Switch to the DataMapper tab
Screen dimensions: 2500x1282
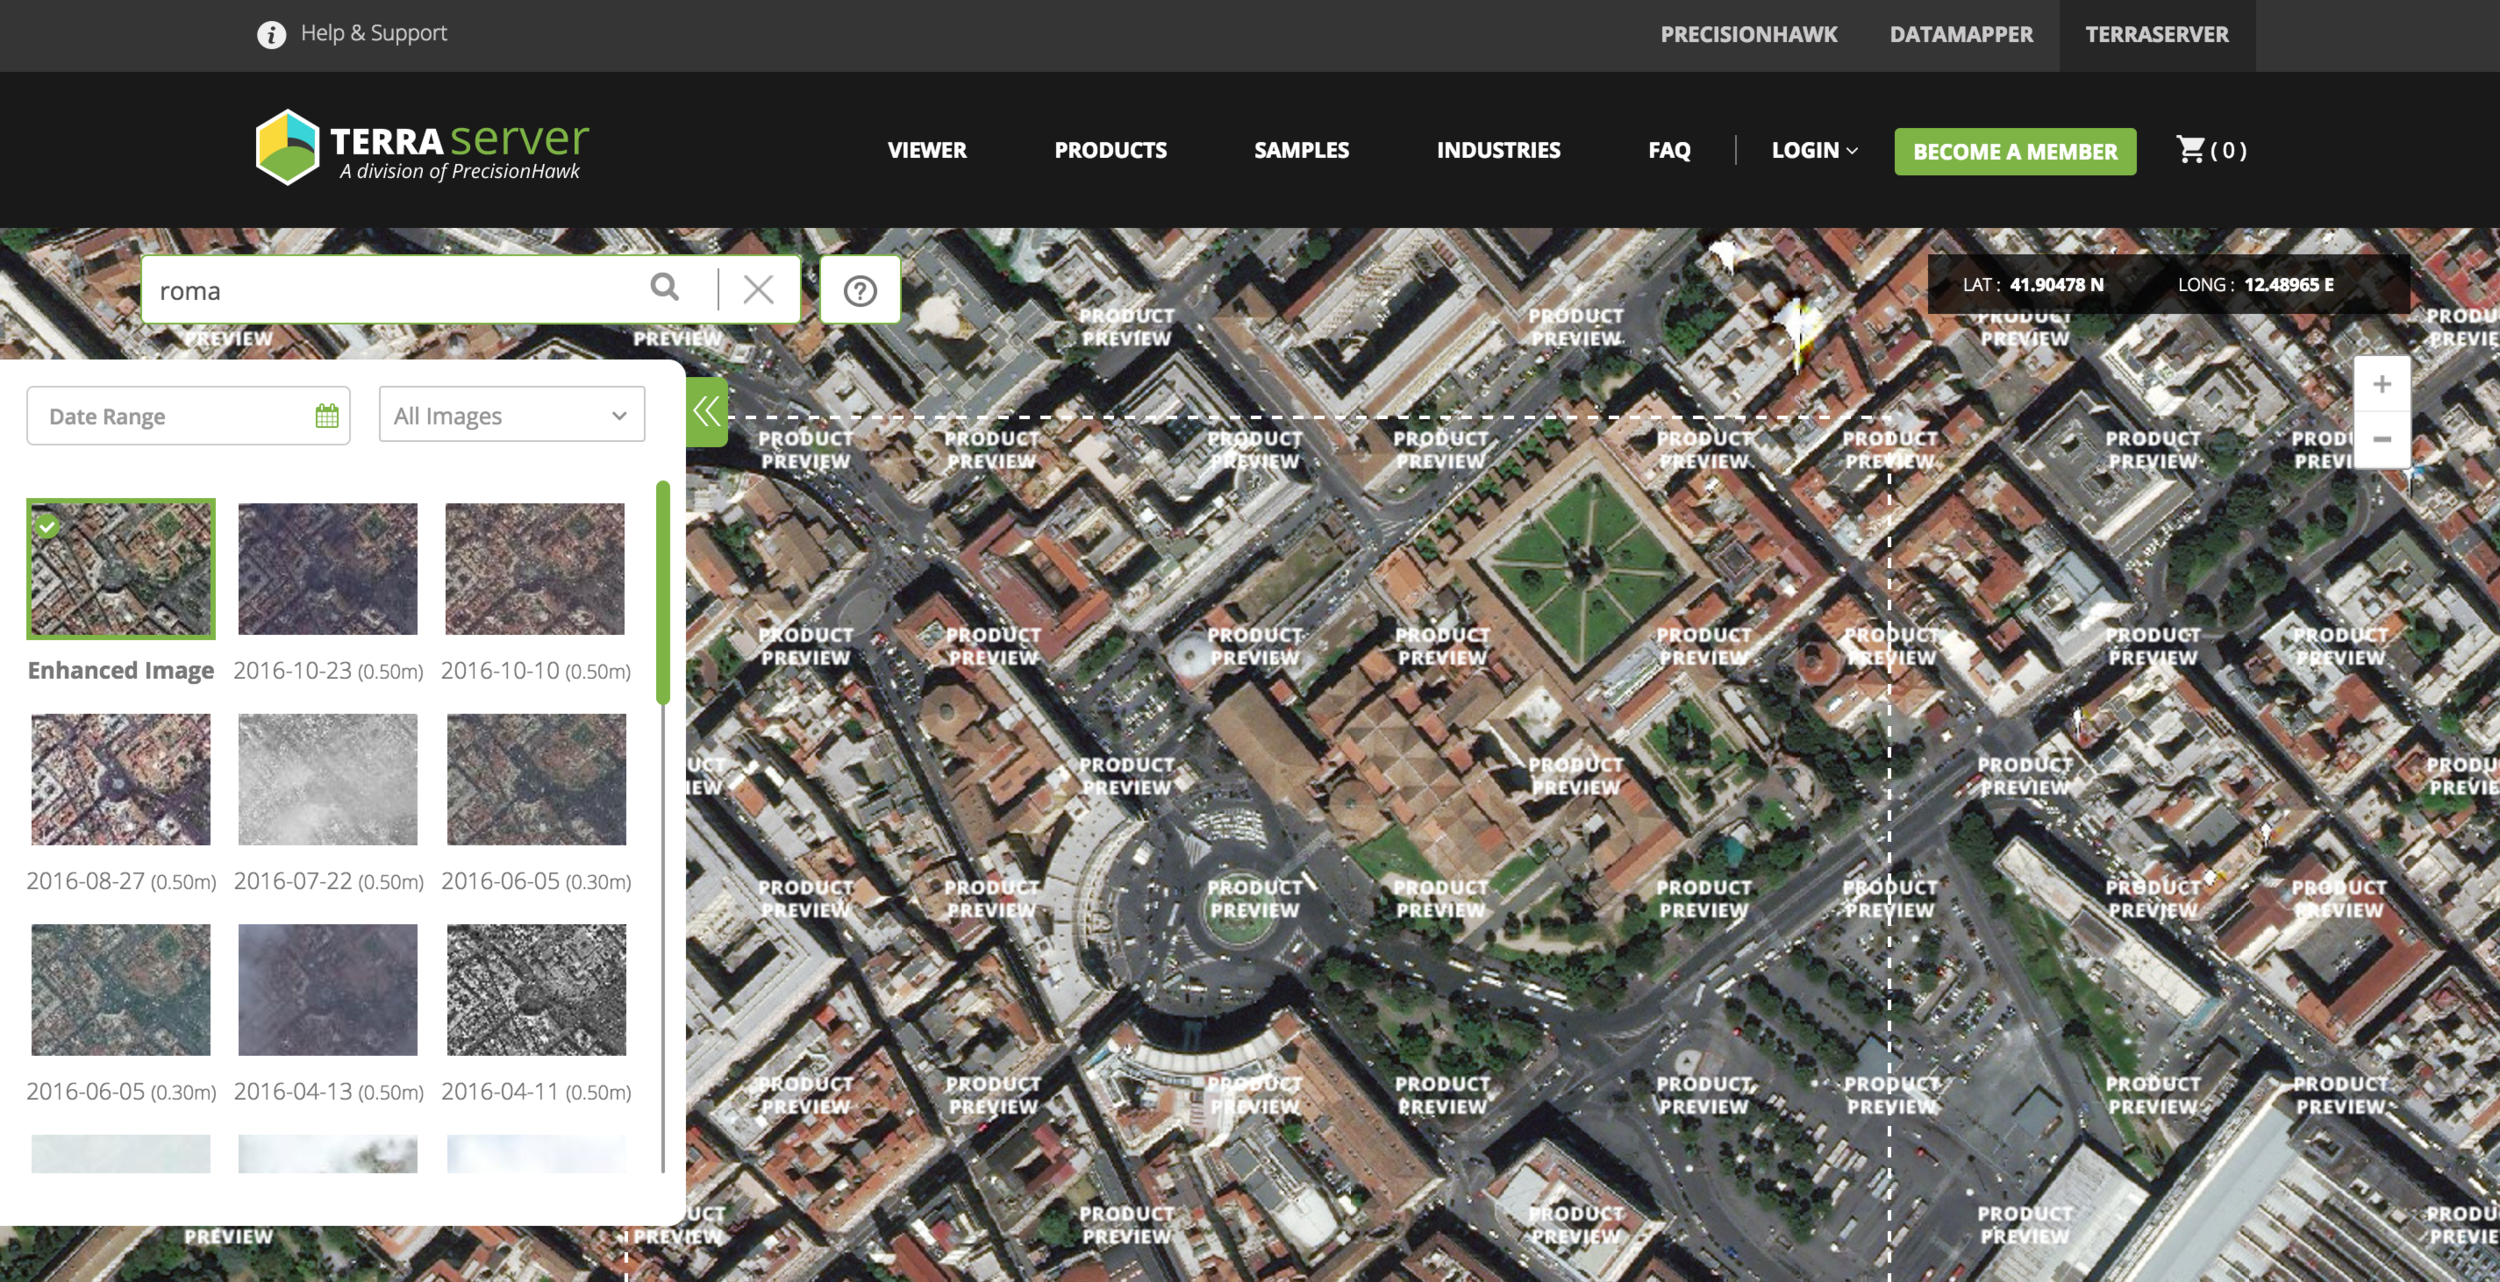tap(1960, 35)
